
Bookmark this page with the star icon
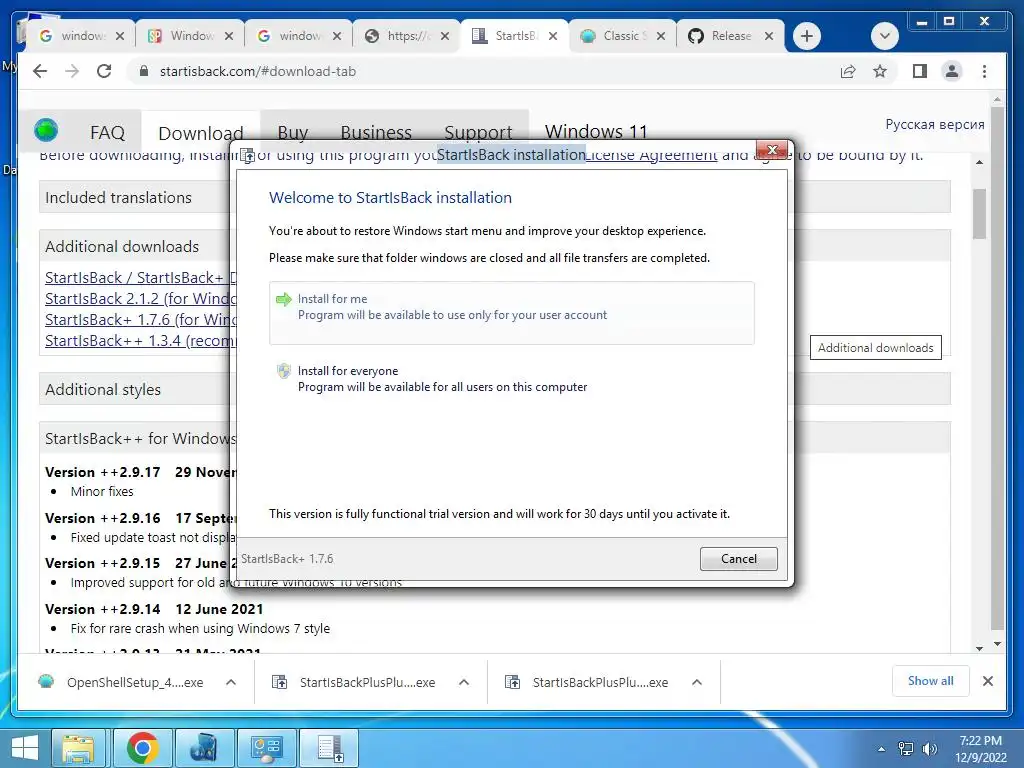tap(880, 71)
